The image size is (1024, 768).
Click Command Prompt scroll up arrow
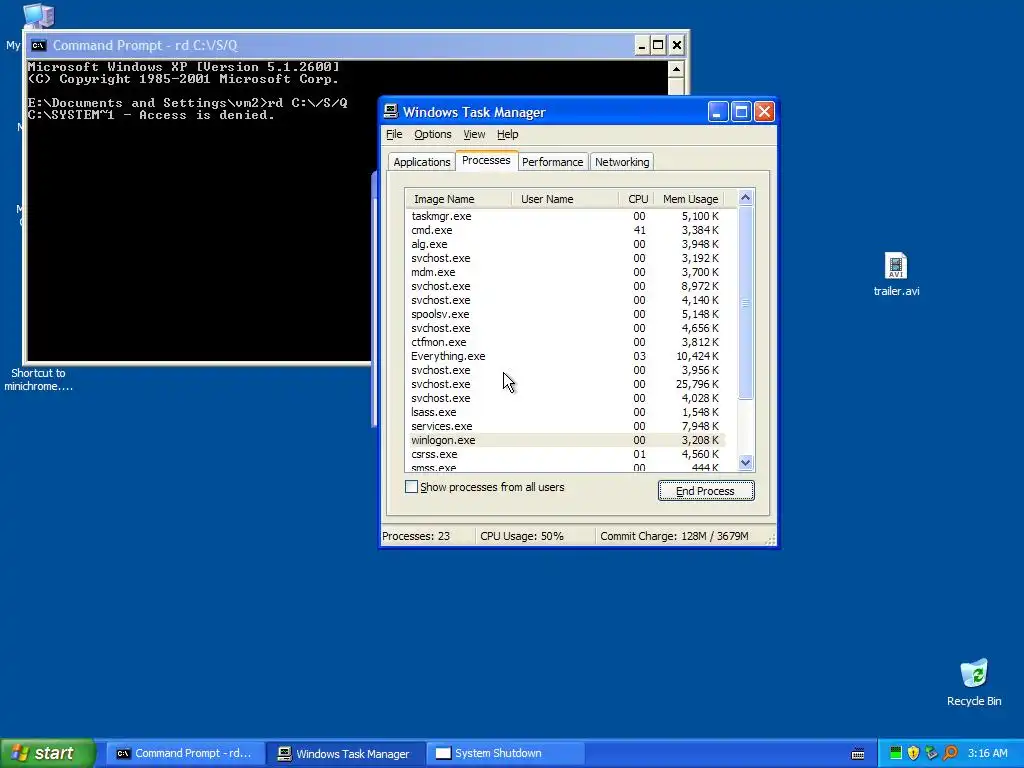point(676,69)
